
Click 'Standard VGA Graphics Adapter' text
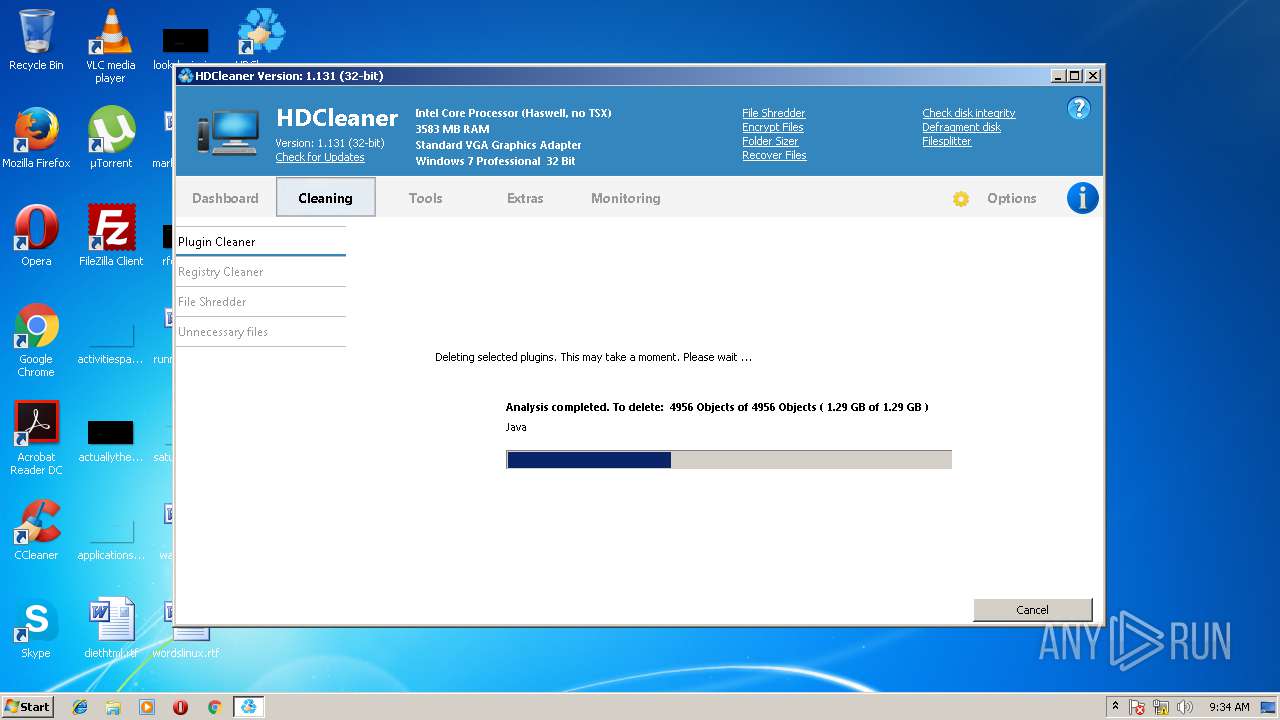(498, 145)
